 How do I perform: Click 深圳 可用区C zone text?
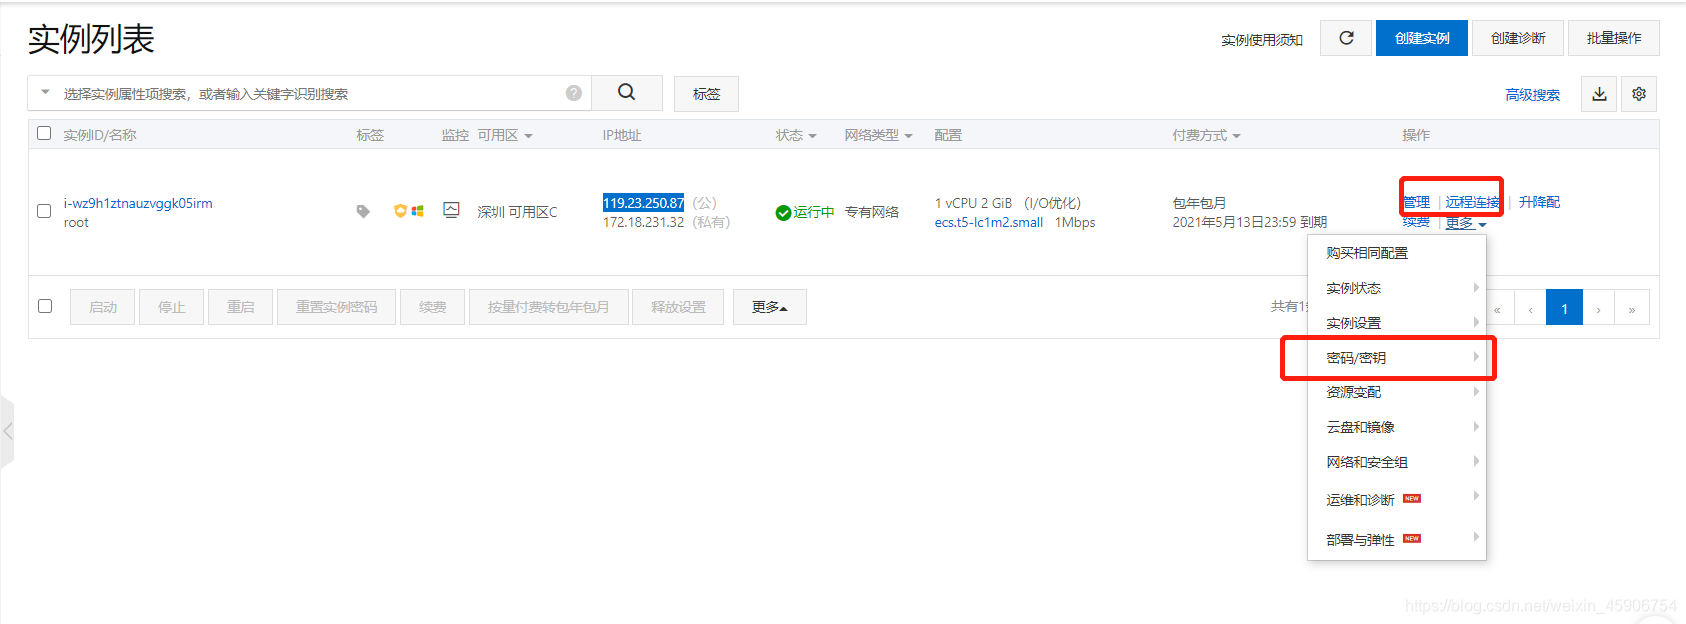click(x=517, y=212)
